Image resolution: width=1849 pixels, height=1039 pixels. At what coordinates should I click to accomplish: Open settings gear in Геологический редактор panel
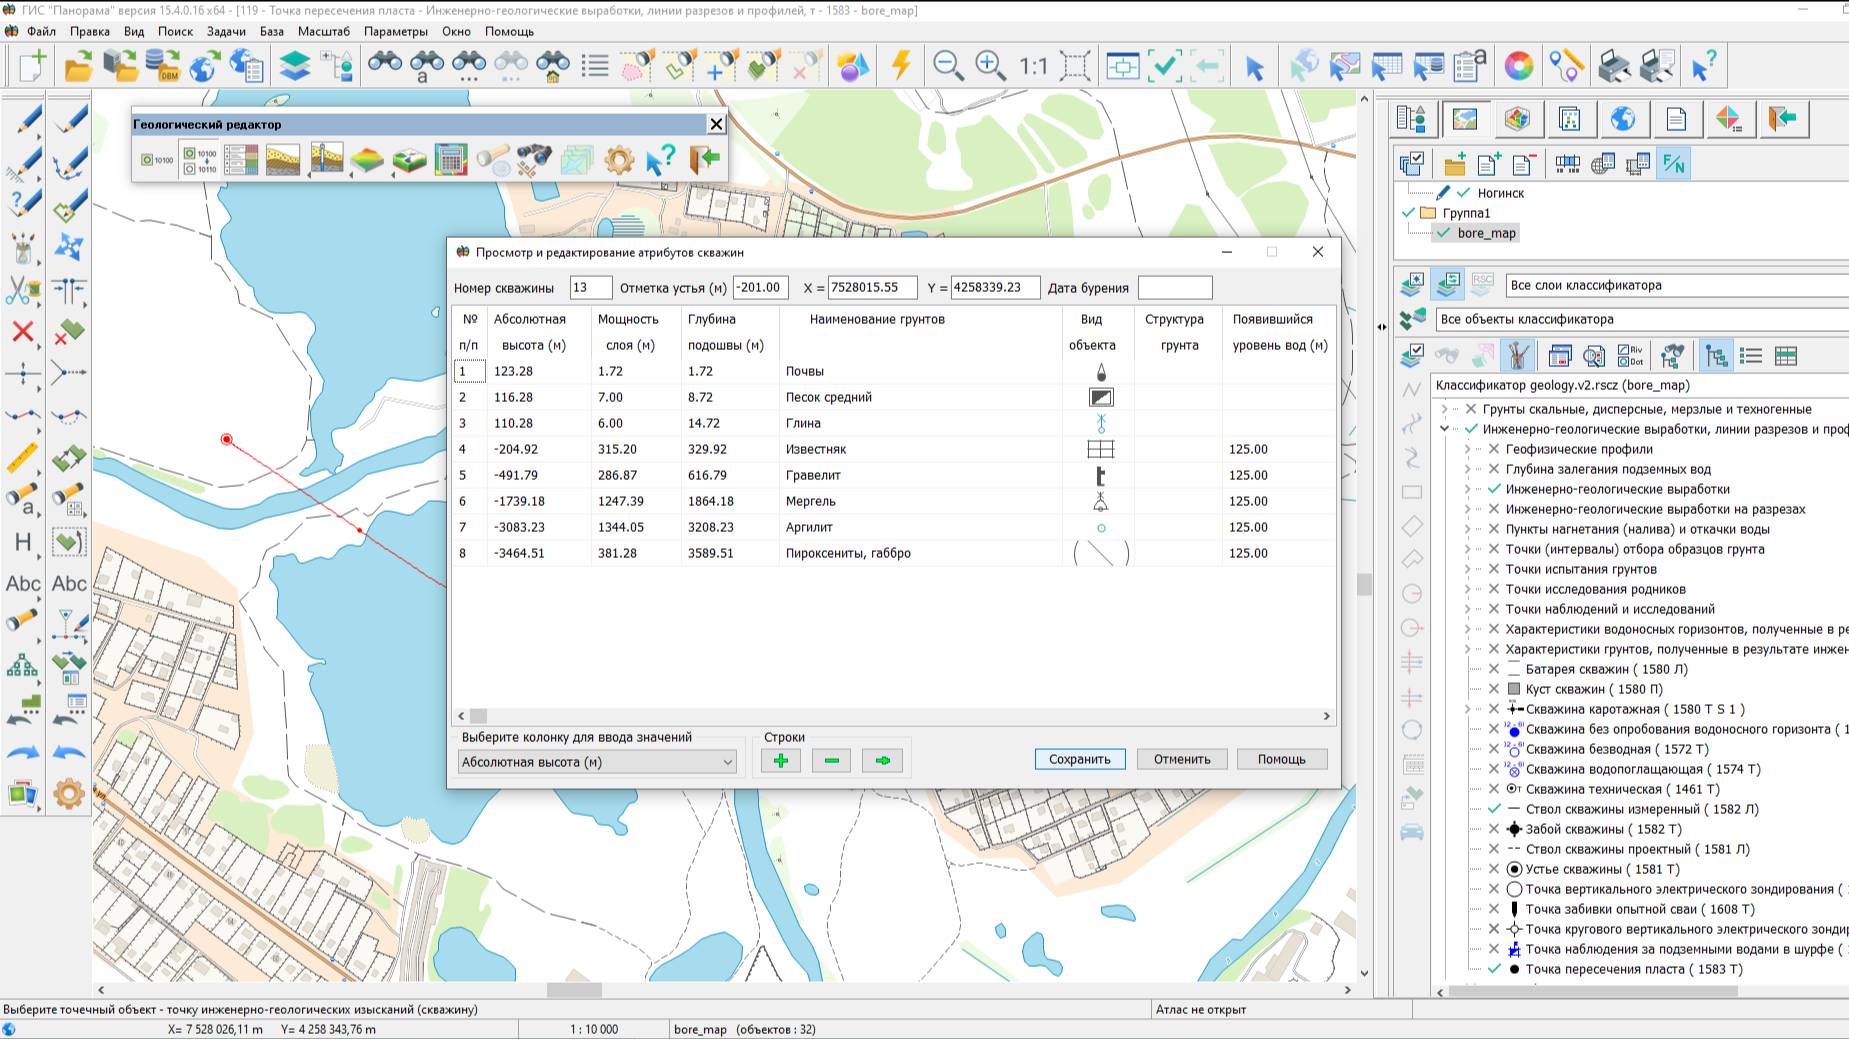619,160
